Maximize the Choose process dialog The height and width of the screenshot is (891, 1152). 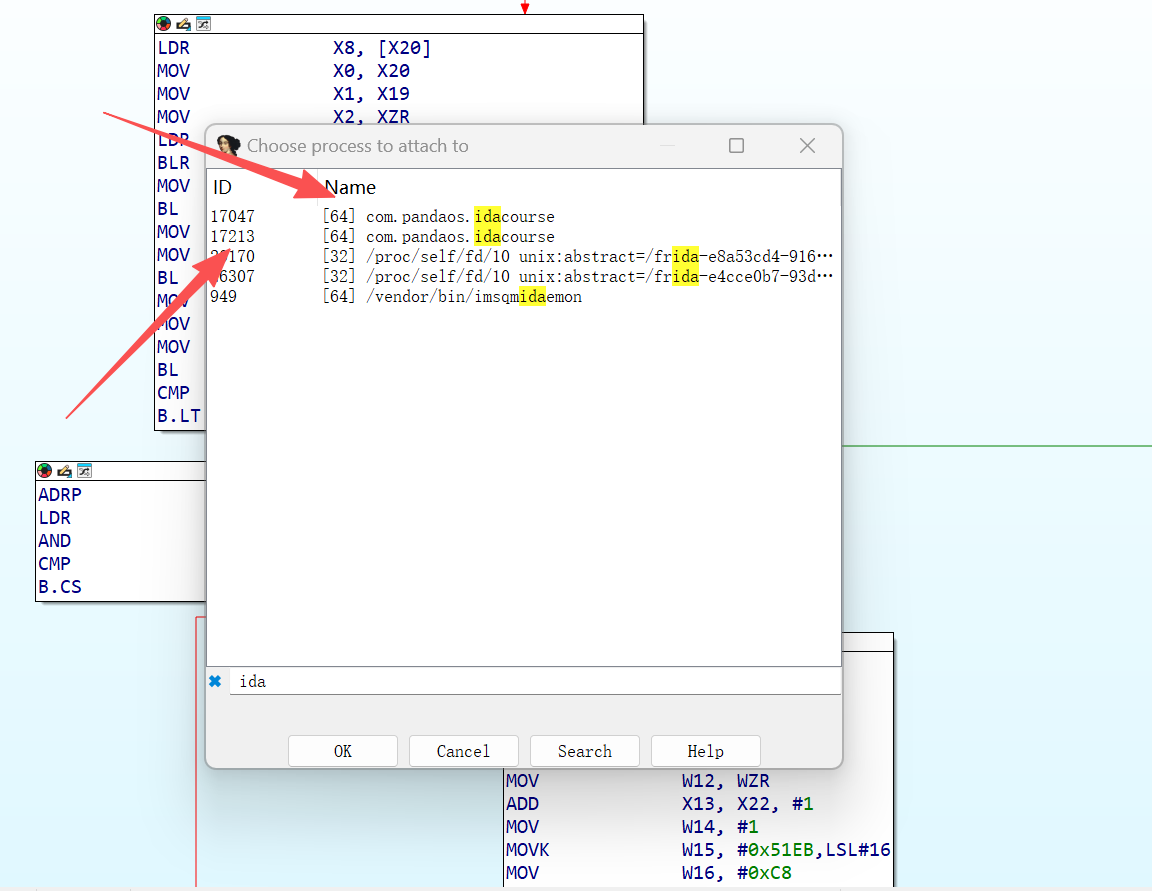pos(736,145)
